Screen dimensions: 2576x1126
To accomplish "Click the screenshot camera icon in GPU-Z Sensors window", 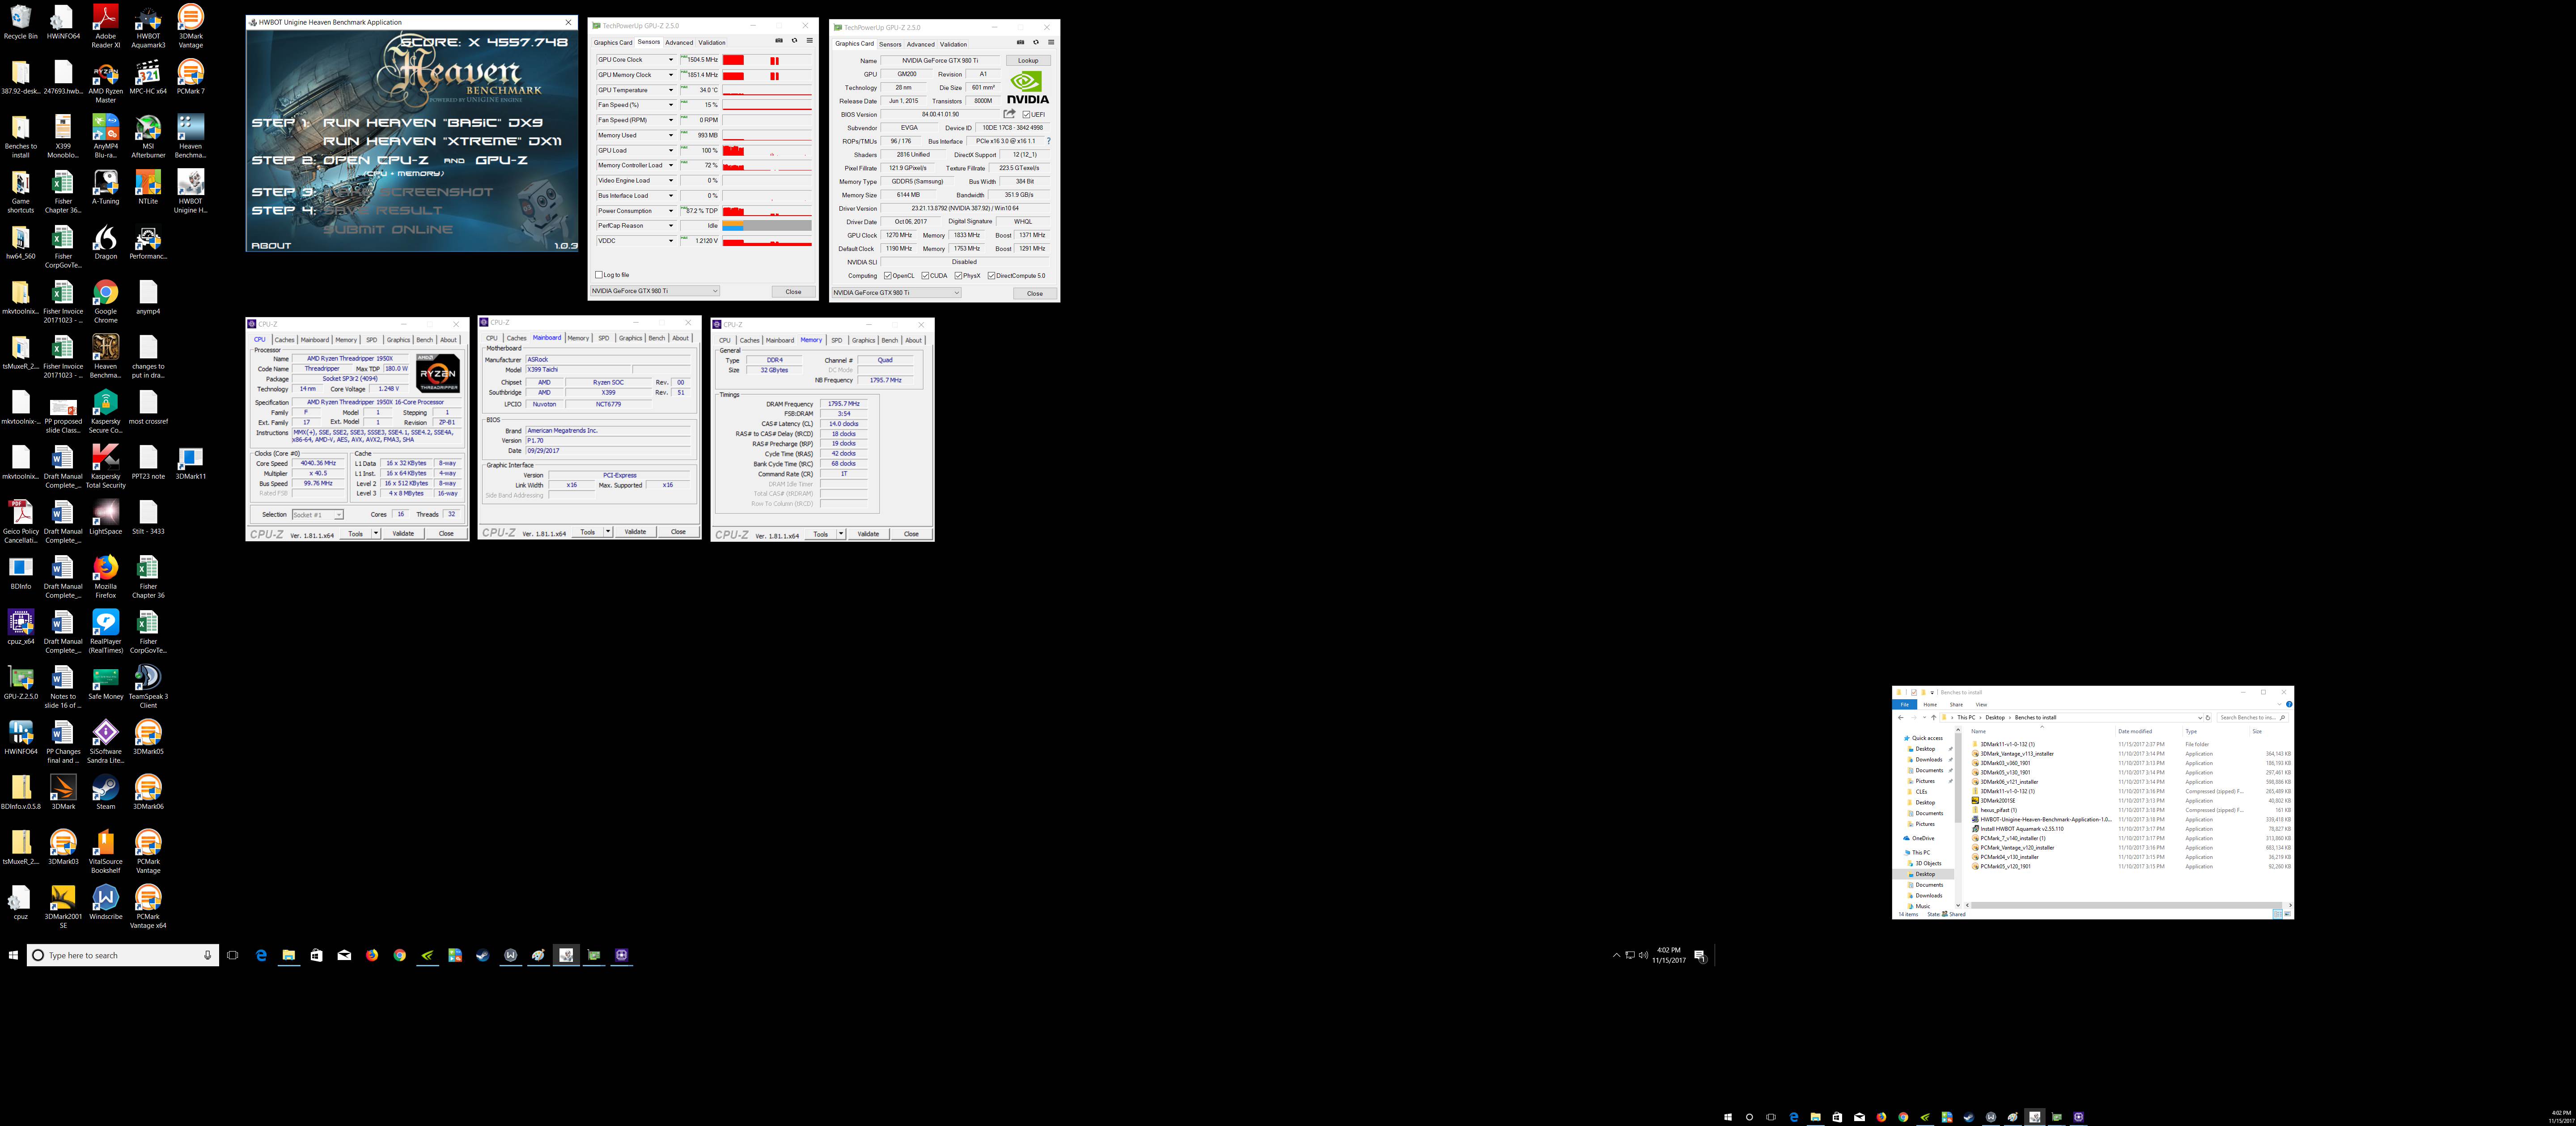I will pyautogui.click(x=779, y=41).
